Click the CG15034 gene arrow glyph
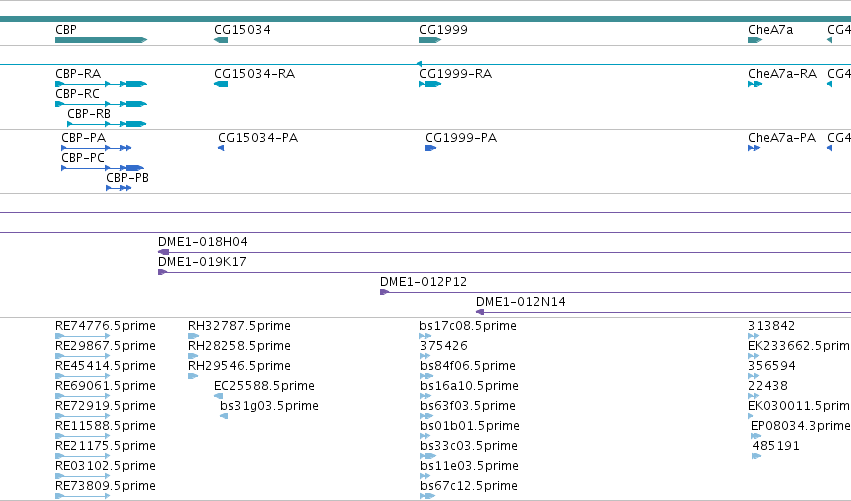The image size is (851, 501). click(221, 40)
